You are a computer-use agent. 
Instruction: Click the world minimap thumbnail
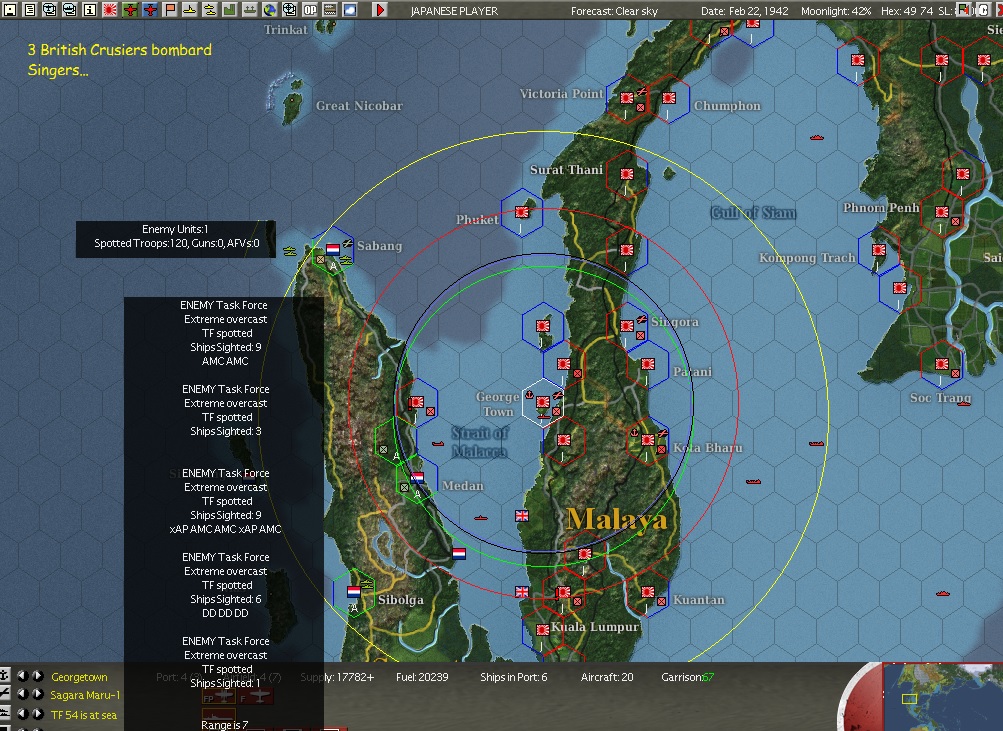(942, 697)
